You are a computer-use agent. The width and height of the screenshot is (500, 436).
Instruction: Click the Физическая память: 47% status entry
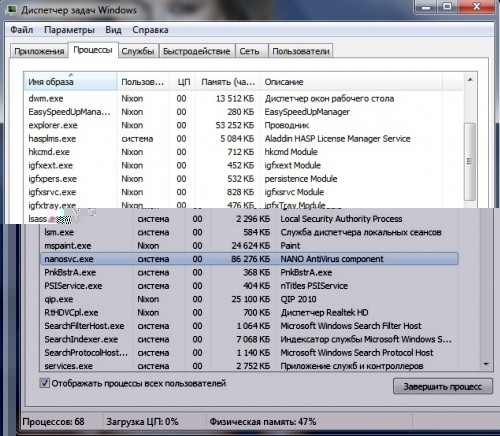(263, 422)
